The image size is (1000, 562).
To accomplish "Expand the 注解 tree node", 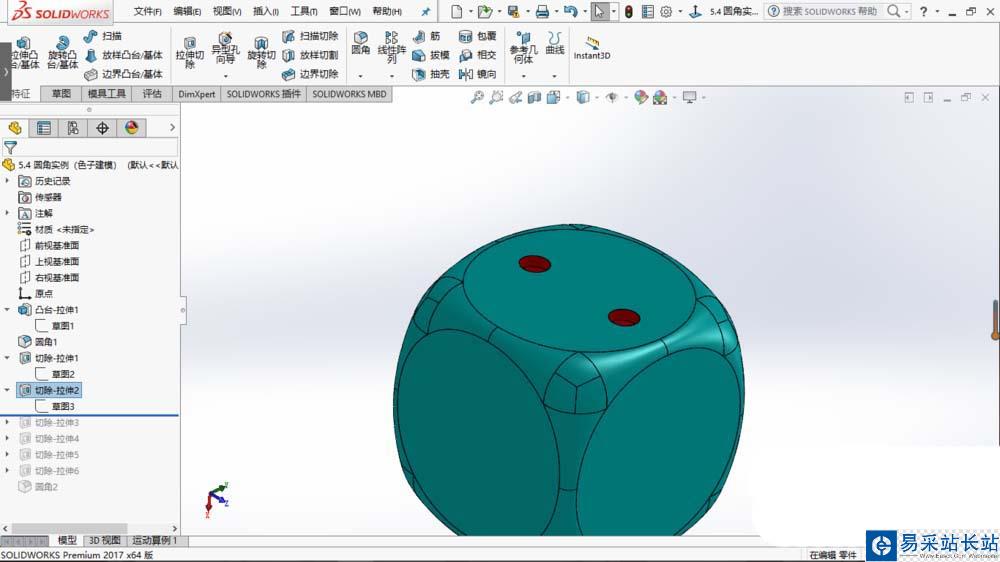I will [x=7, y=213].
